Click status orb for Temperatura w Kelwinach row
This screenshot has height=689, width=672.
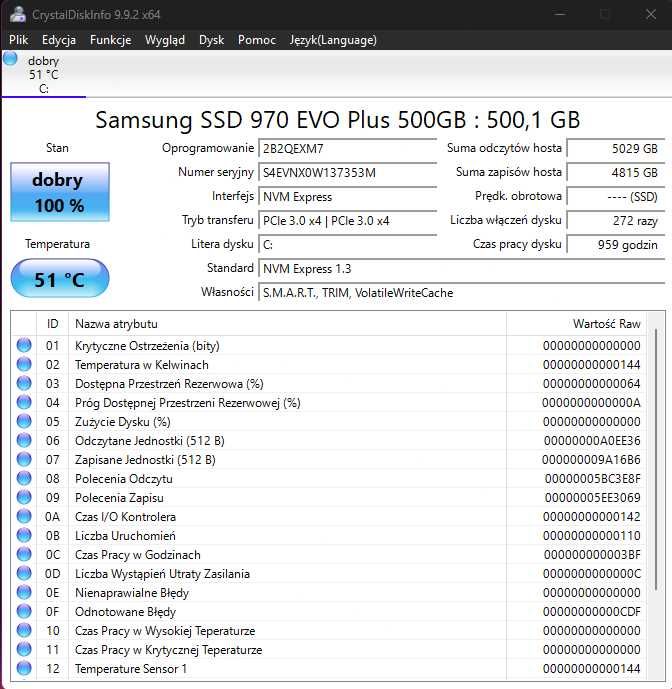[24, 364]
